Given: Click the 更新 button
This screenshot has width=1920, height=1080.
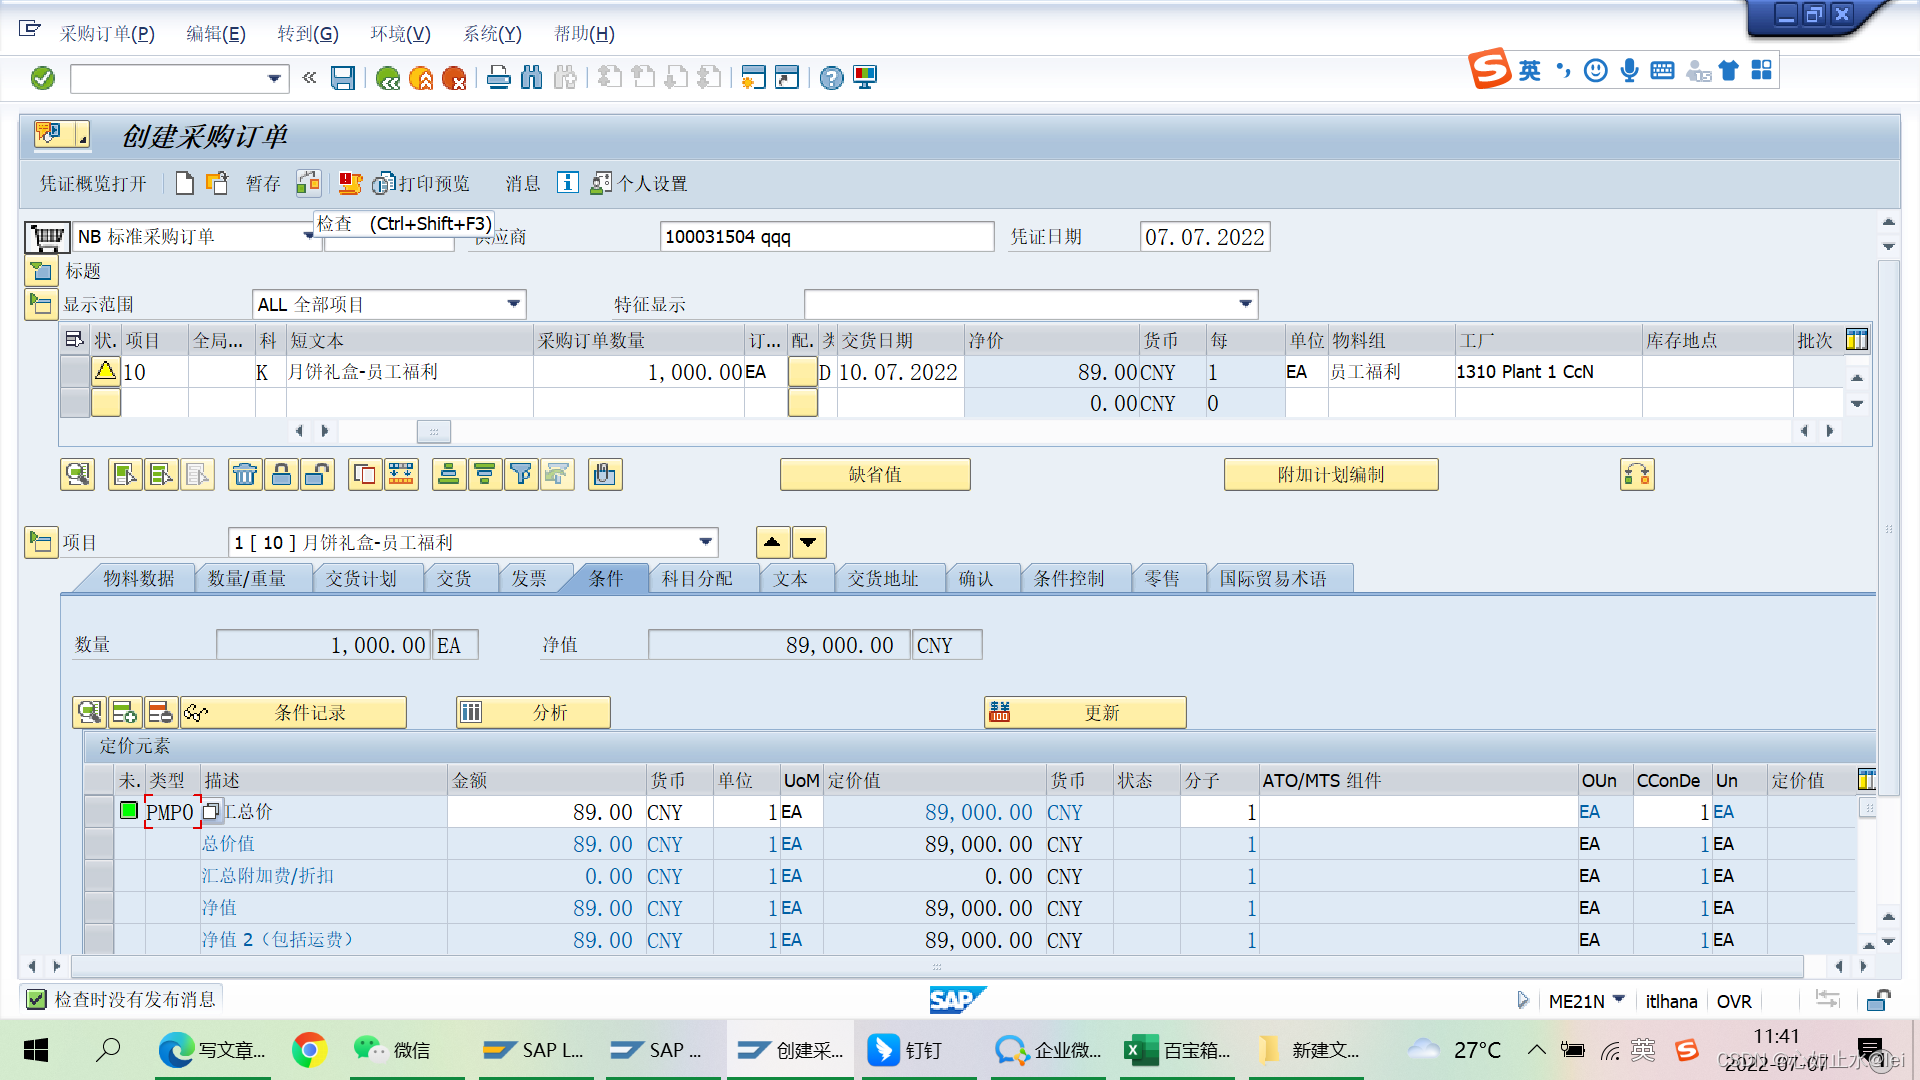Looking at the screenshot, I should [x=1085, y=712].
